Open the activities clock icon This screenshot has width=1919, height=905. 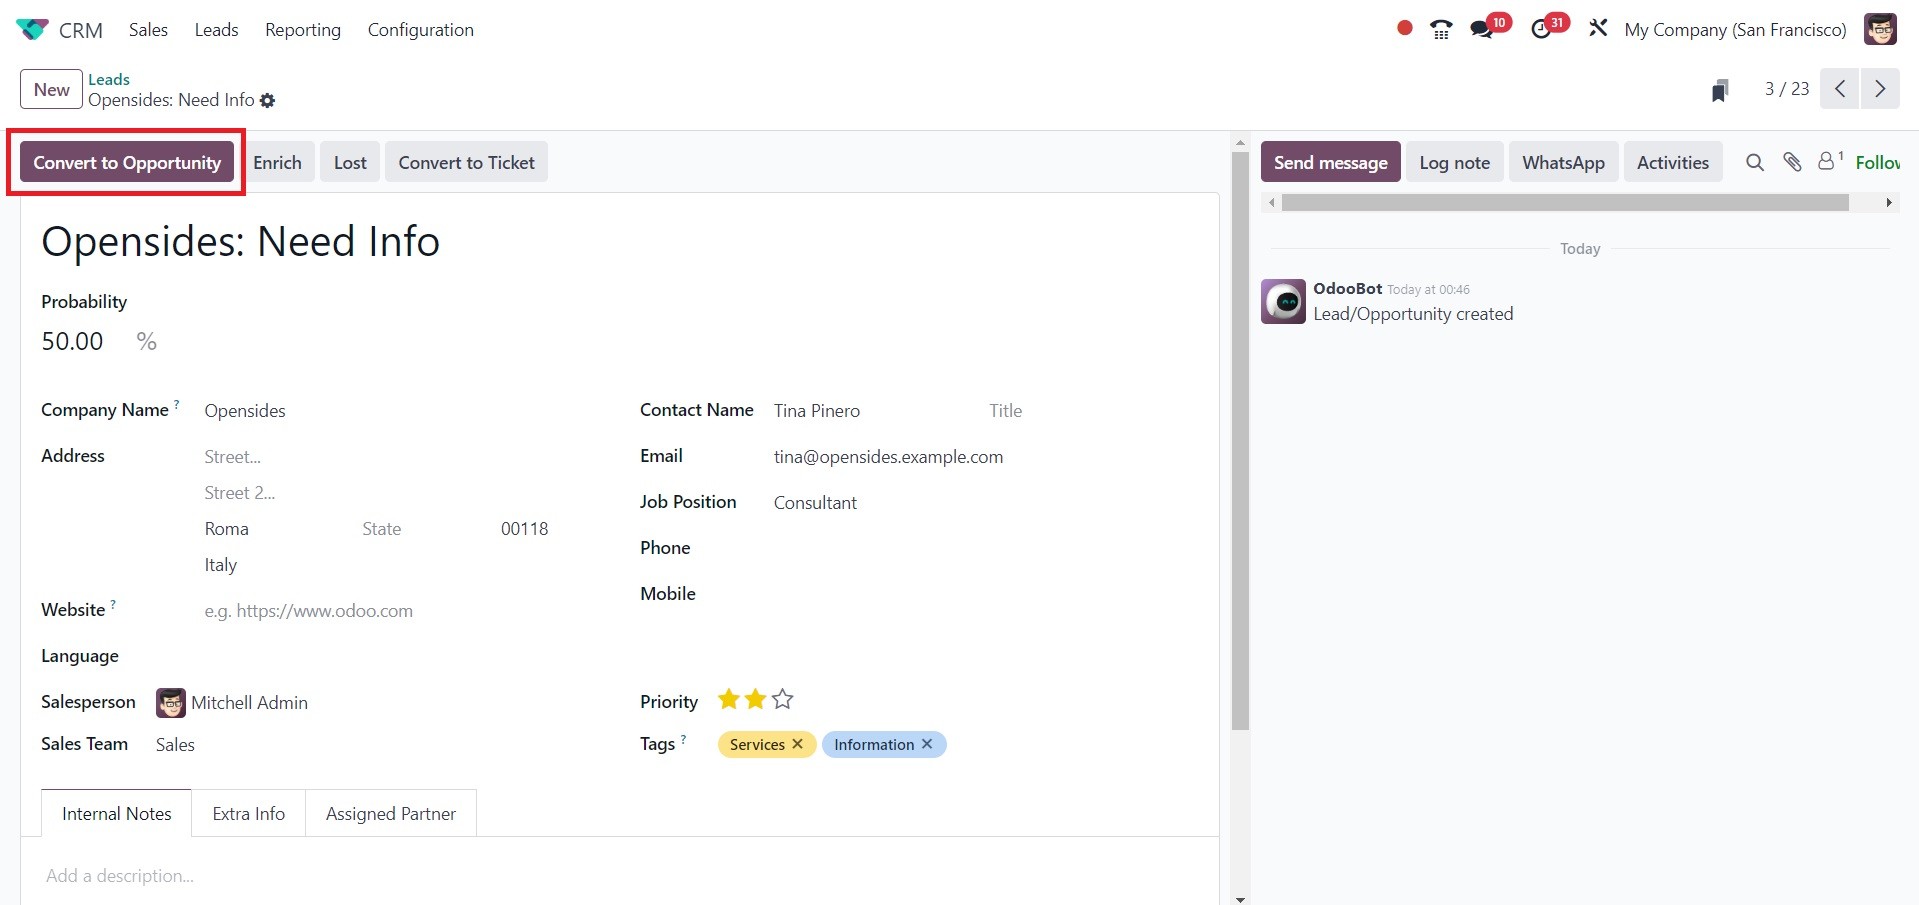(1541, 30)
